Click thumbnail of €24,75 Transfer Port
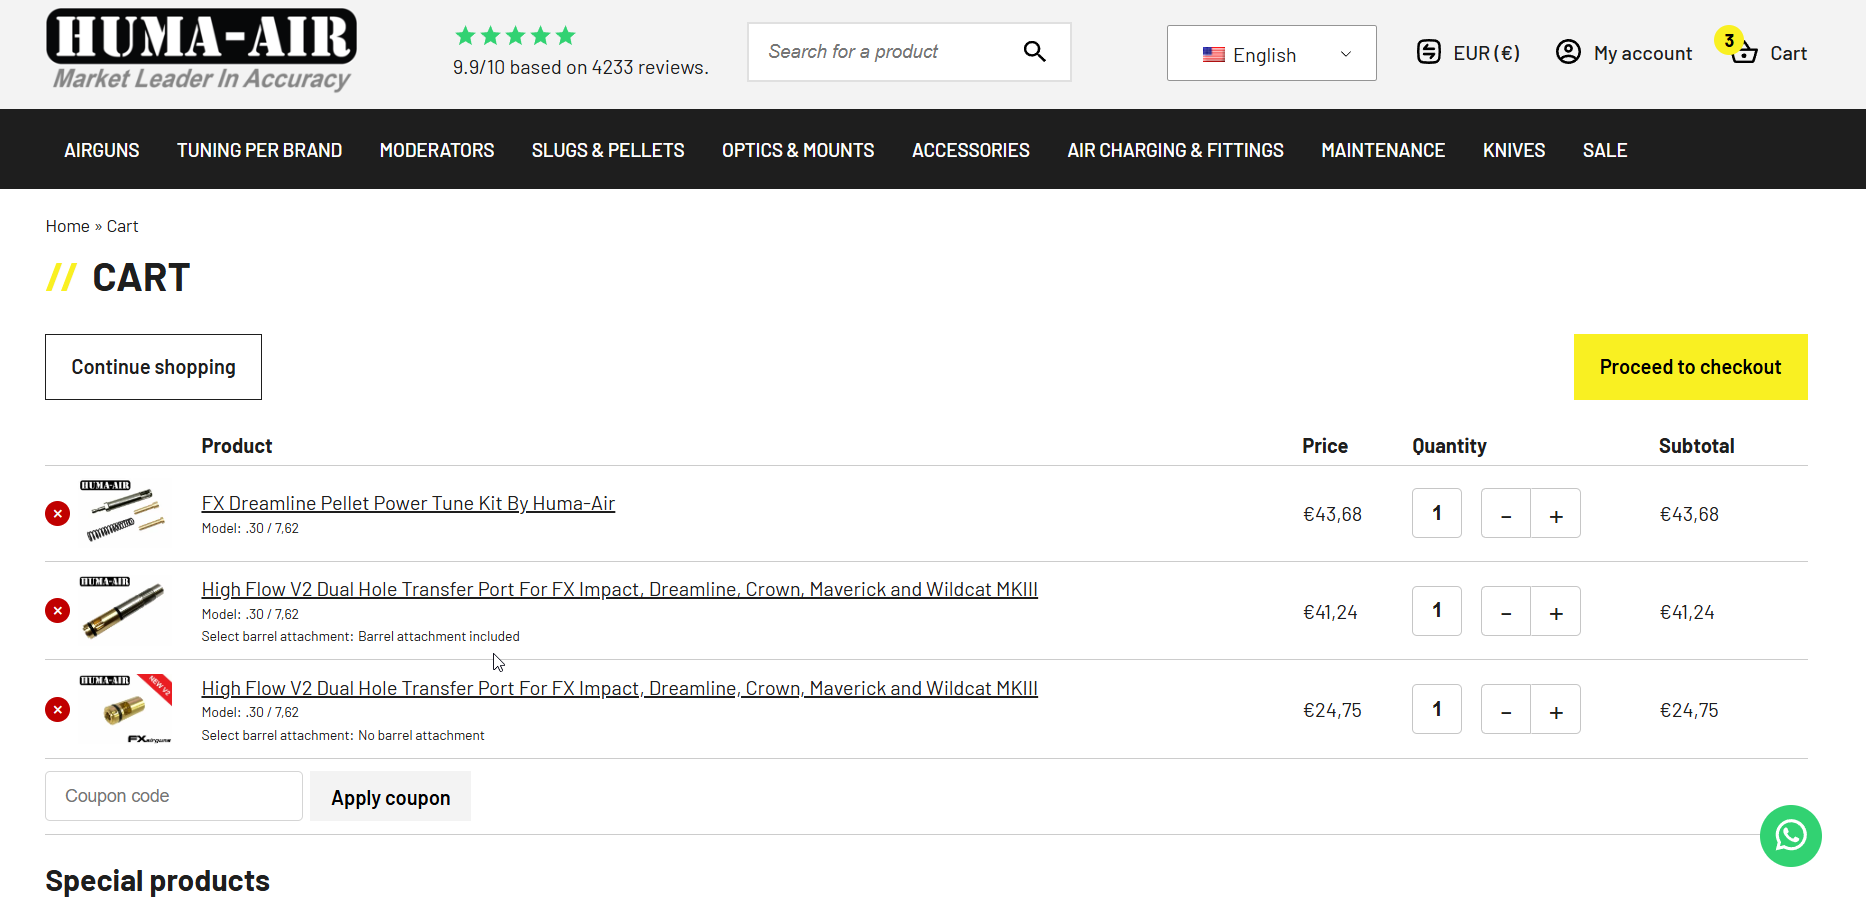1866x901 pixels. pos(125,709)
